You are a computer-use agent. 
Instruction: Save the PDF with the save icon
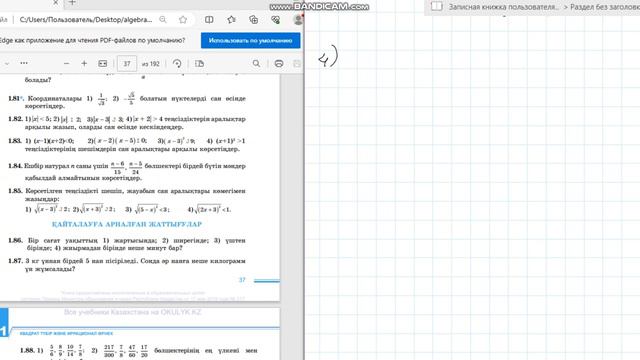click(x=297, y=64)
